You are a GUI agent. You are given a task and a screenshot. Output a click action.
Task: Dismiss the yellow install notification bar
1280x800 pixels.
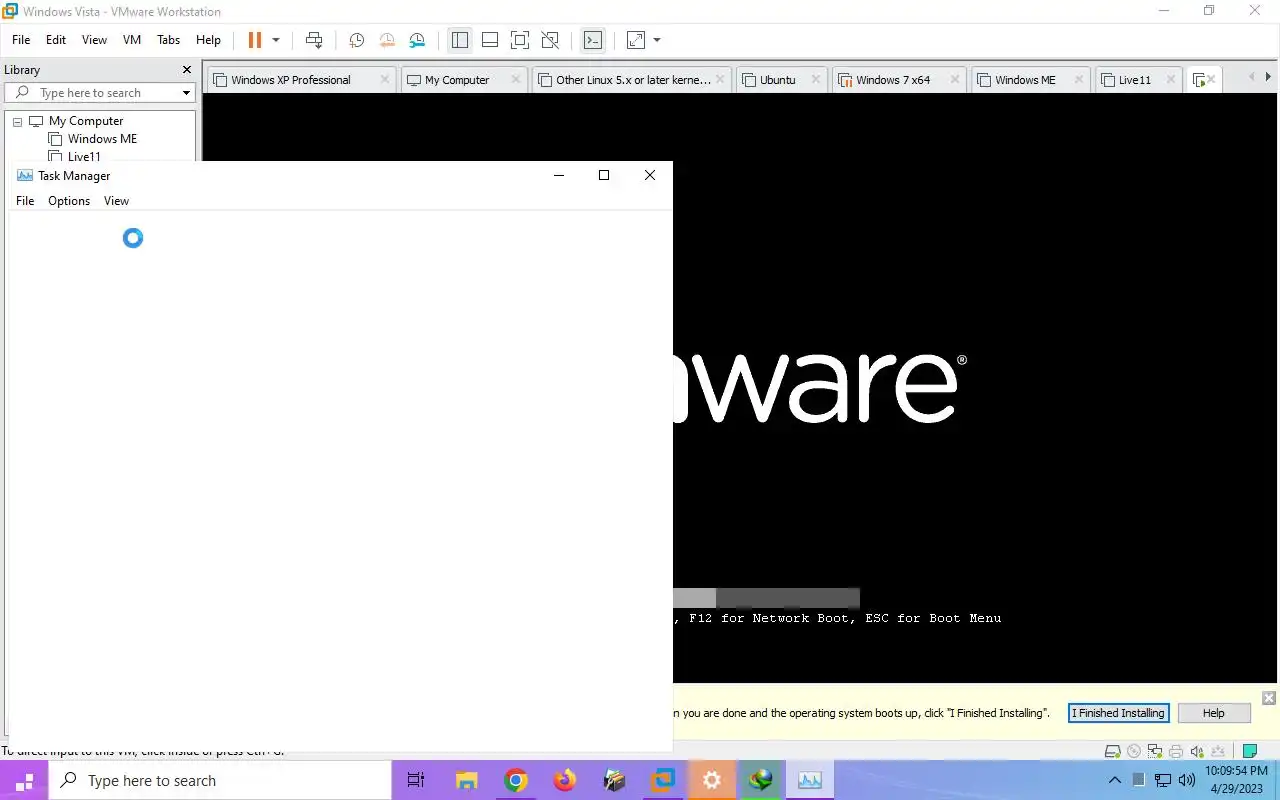tap(1268, 698)
